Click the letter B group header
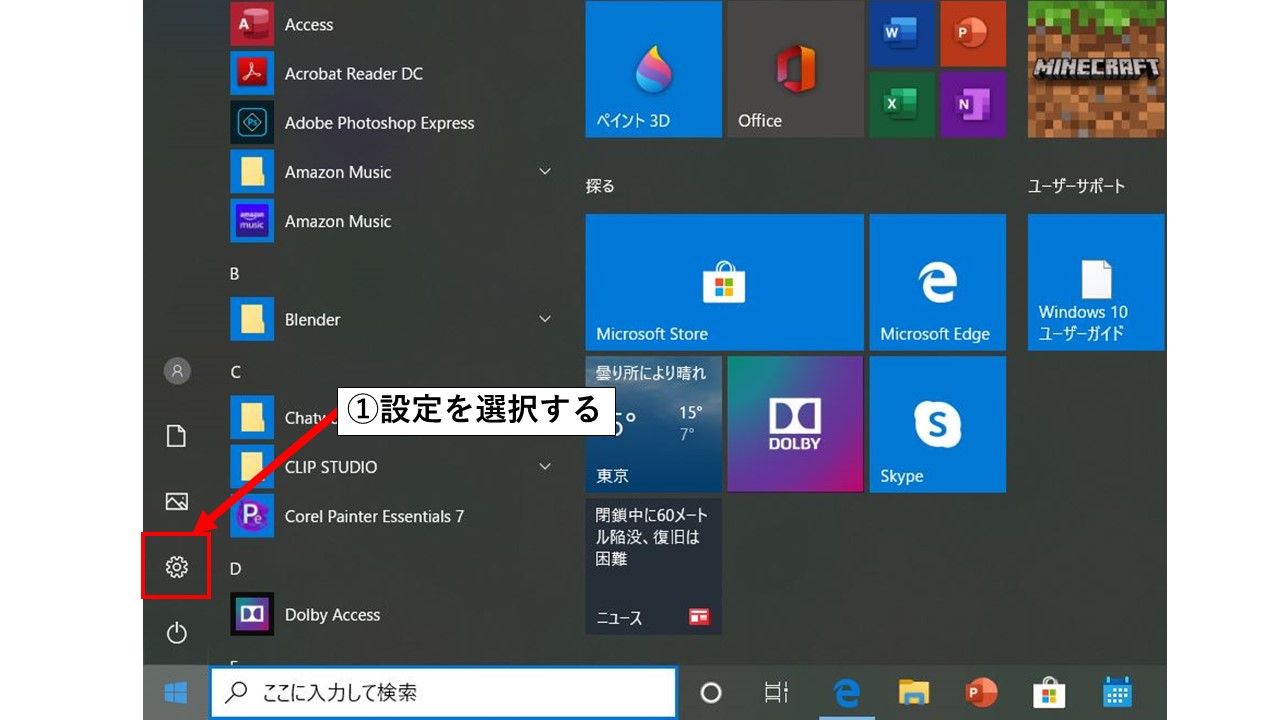Viewport: 1280px width, 720px height. pos(235,273)
